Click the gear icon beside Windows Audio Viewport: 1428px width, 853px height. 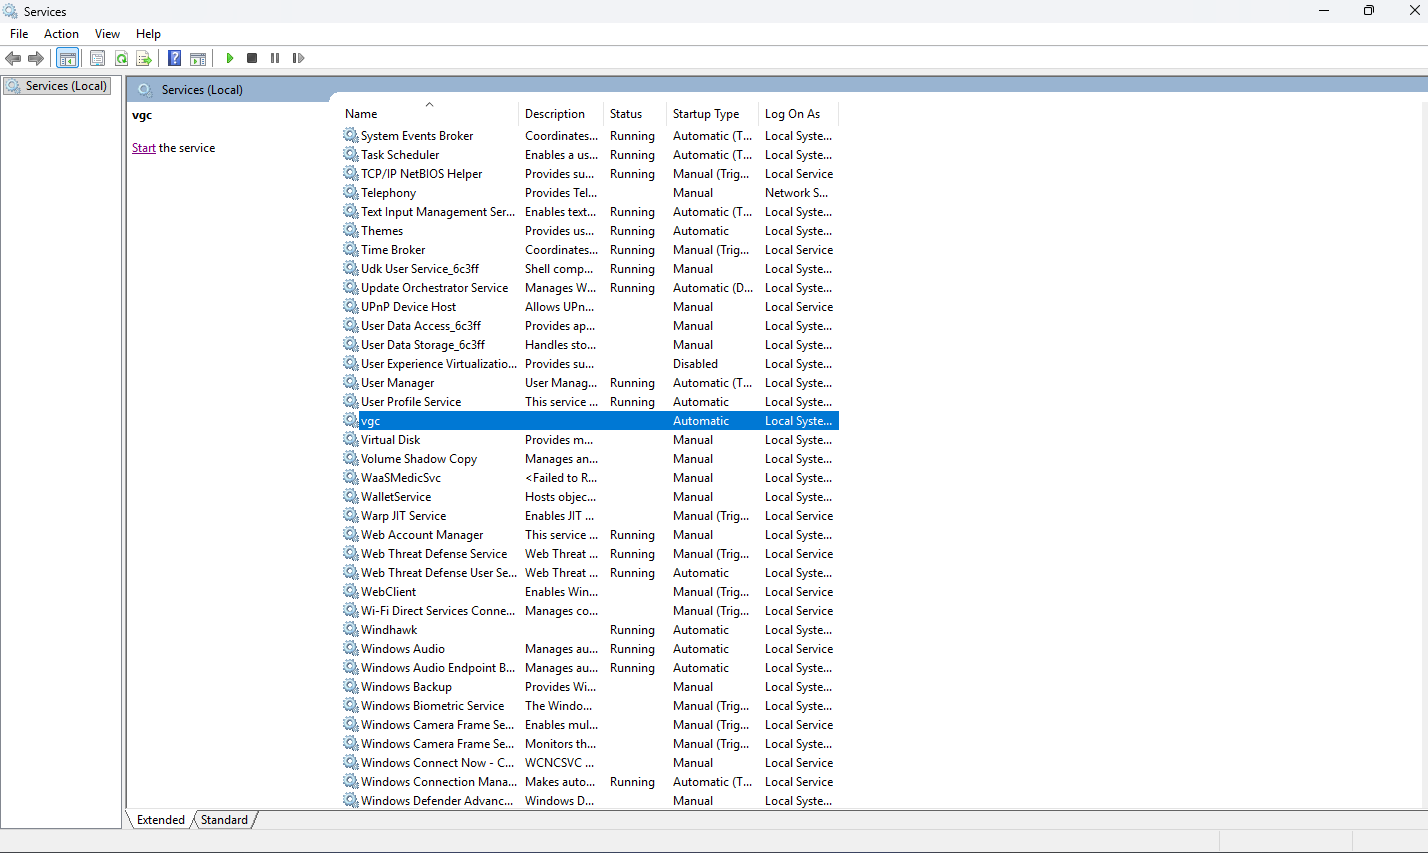(351, 649)
